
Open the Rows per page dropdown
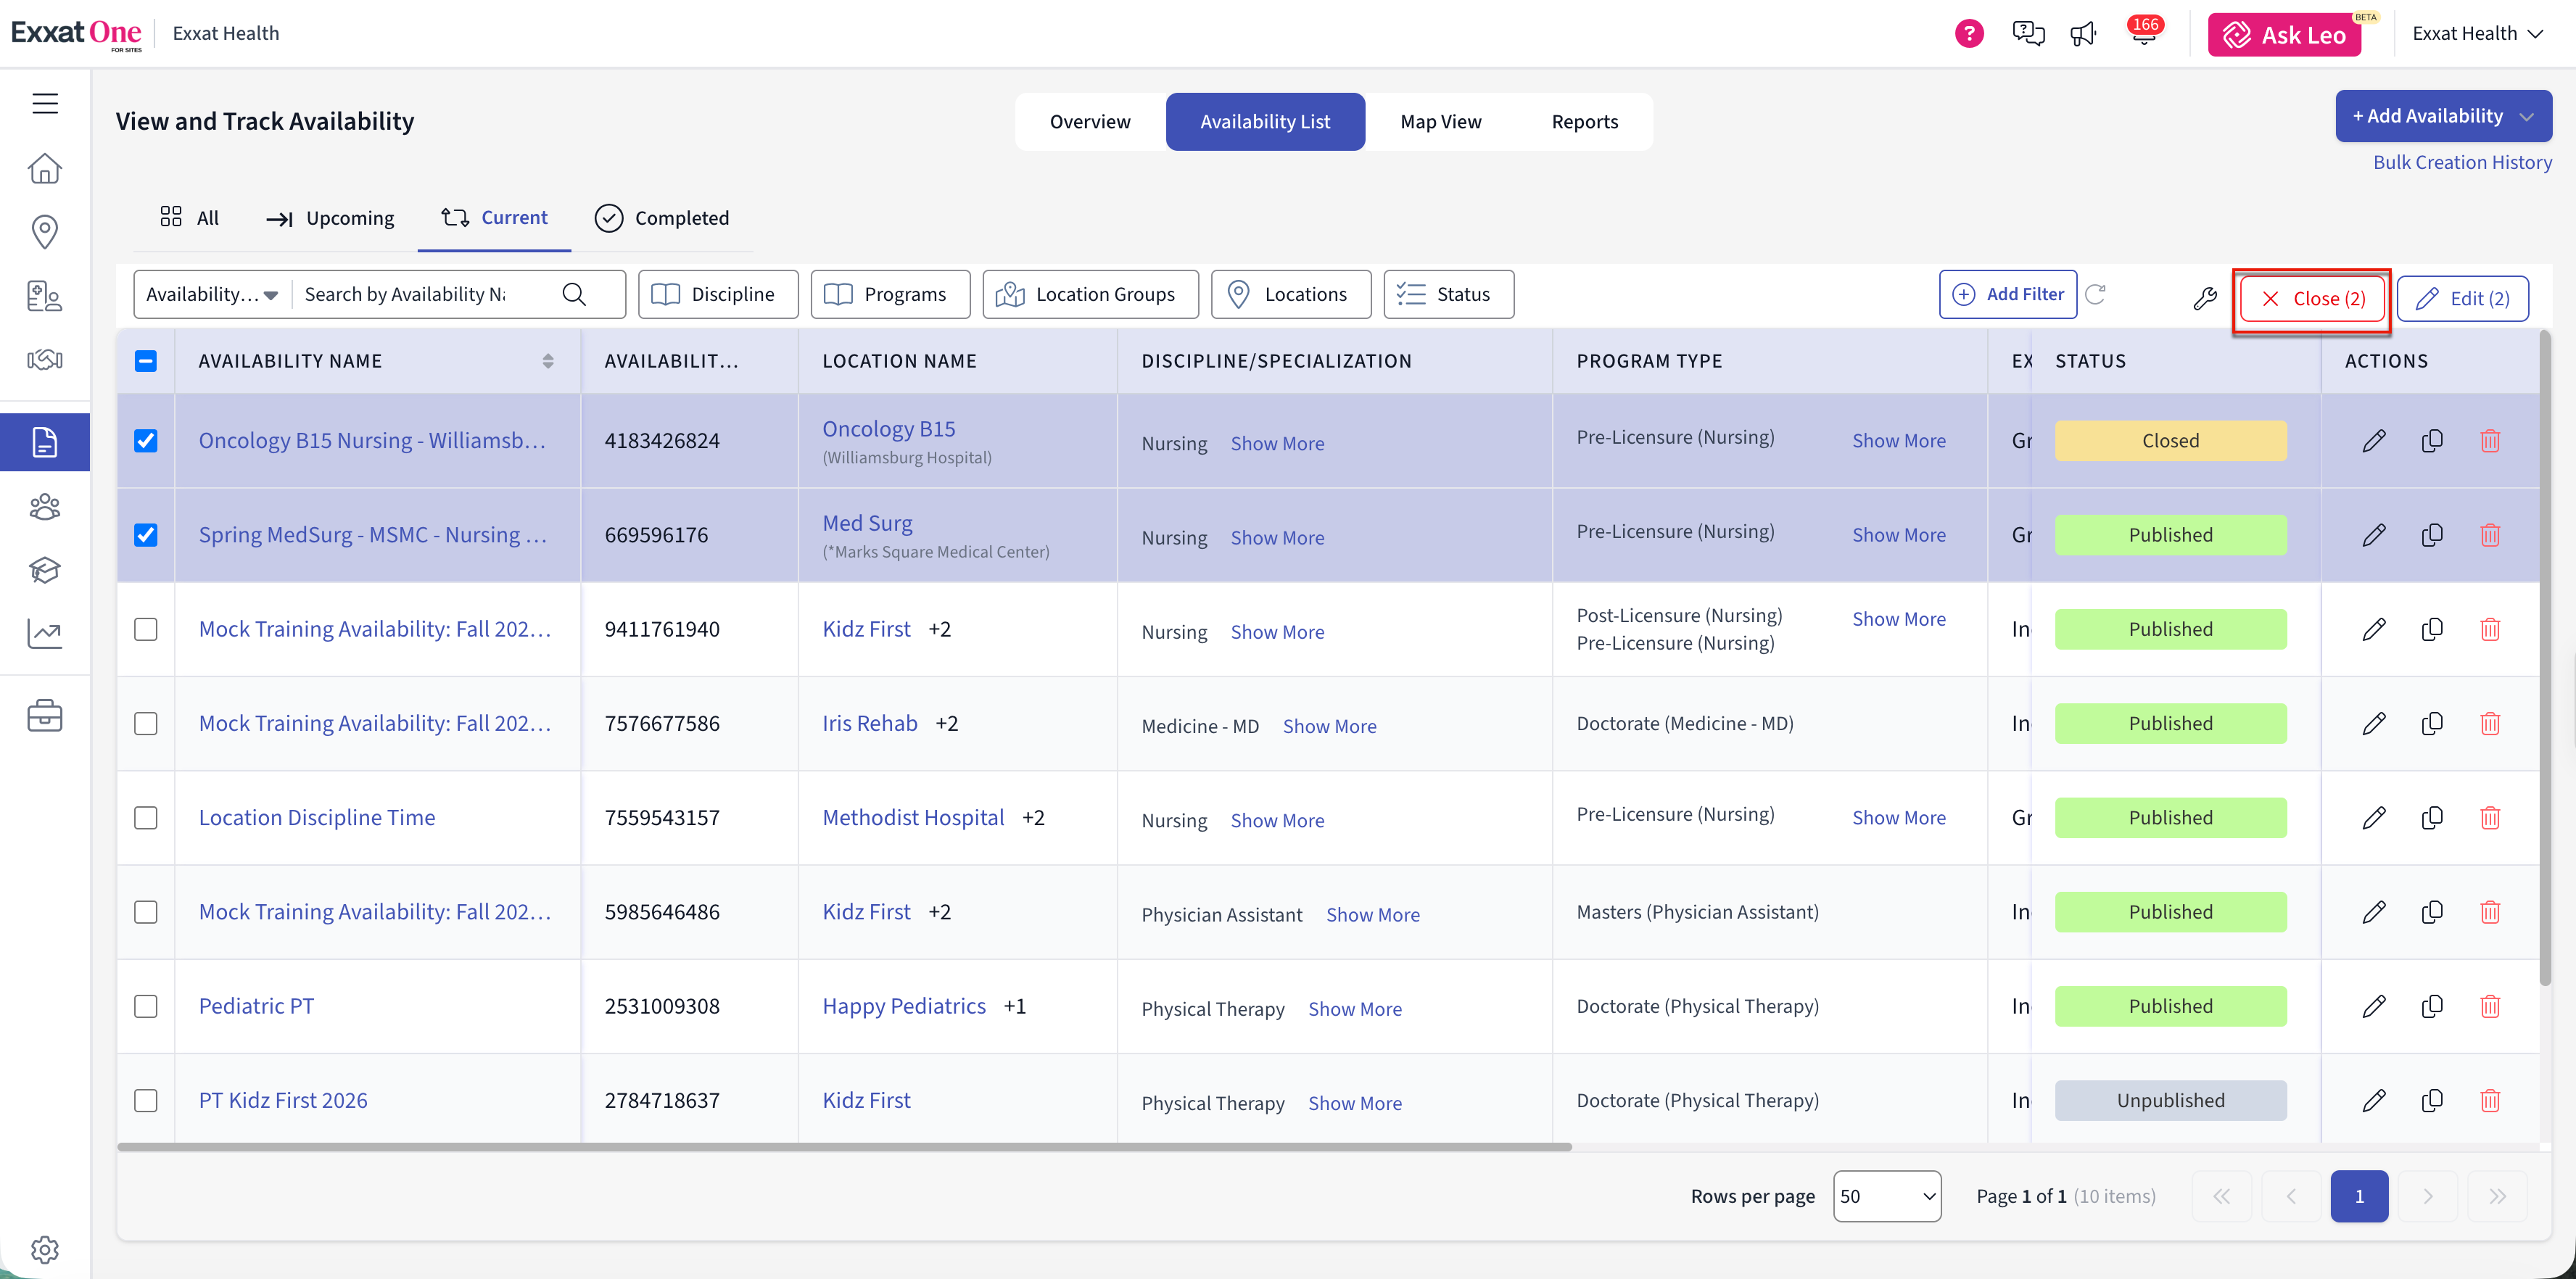tap(1886, 1196)
